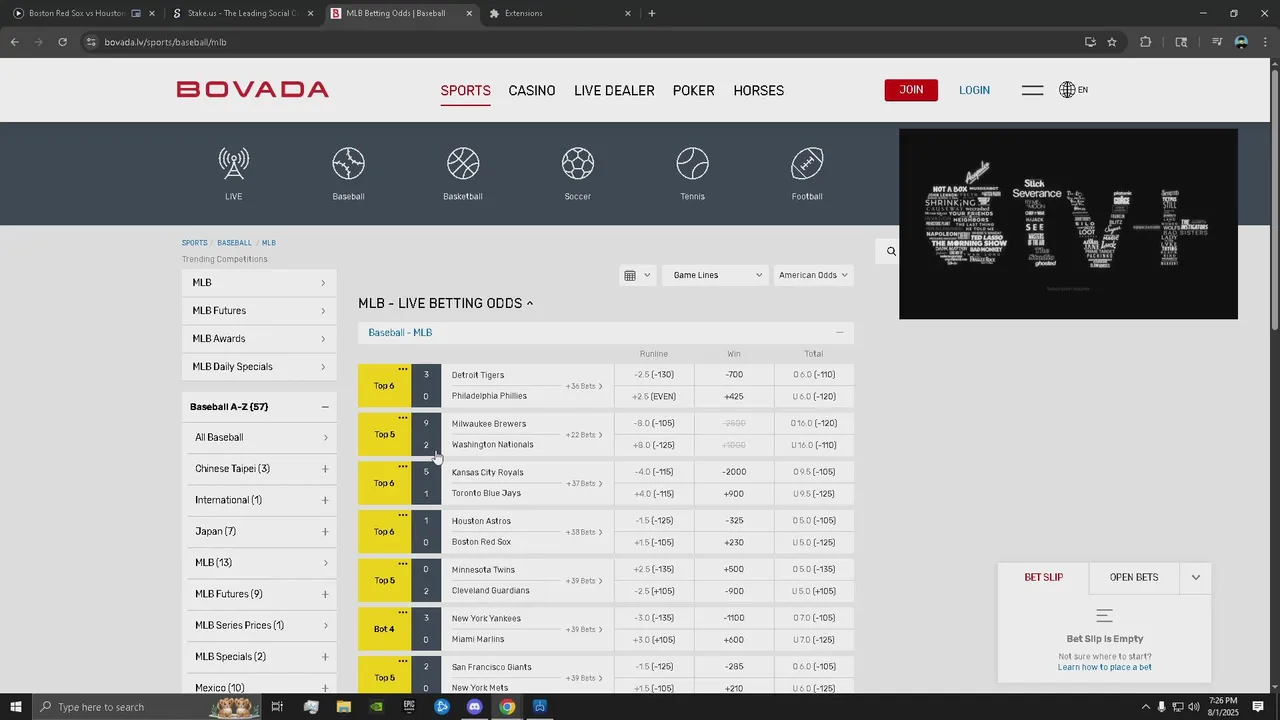Select the Tennis sport icon
The image size is (1280, 720).
click(x=692, y=174)
